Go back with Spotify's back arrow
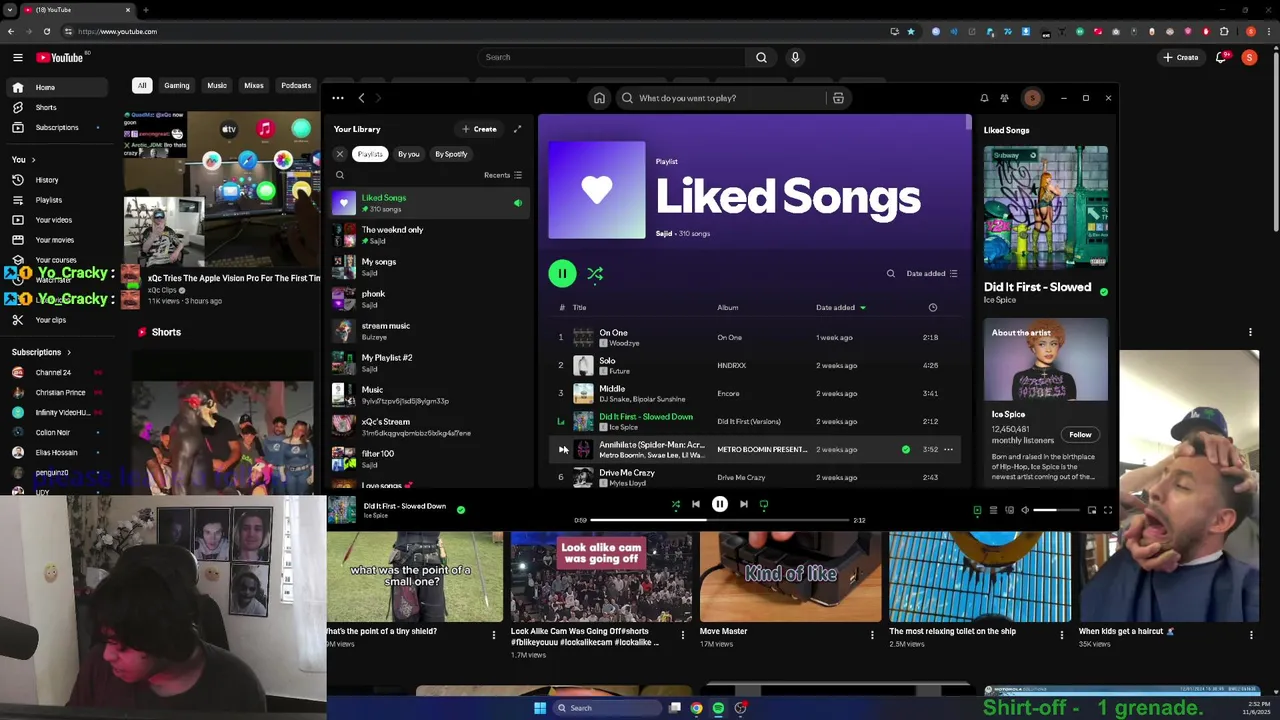1280x720 pixels. point(362,98)
